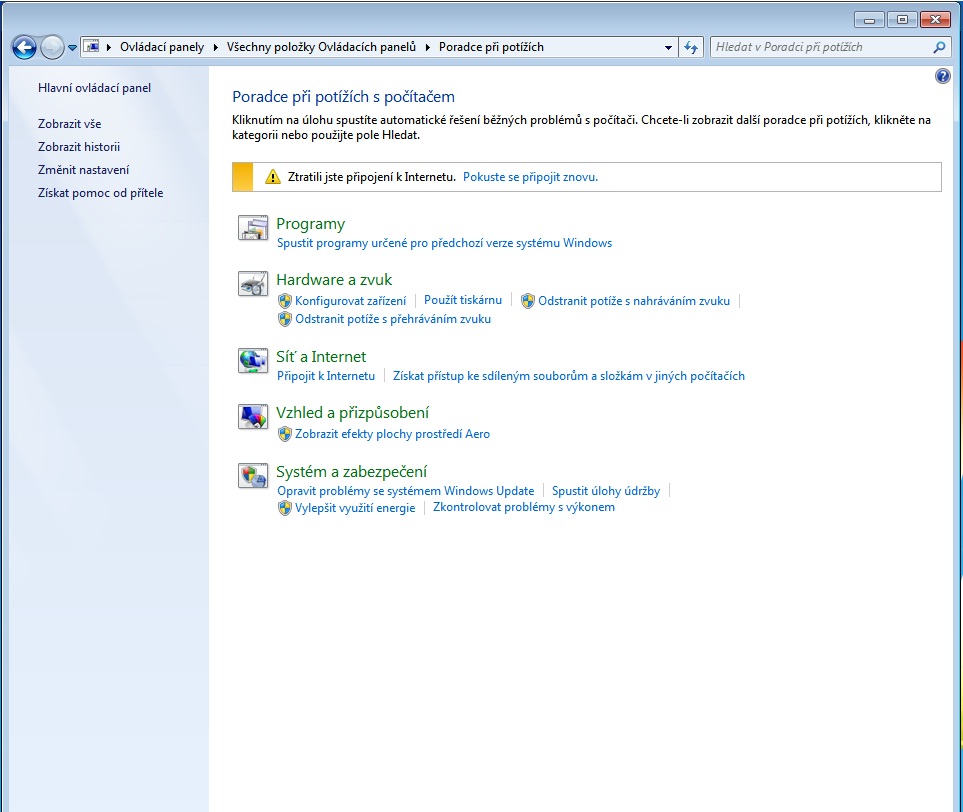963x812 pixels.
Task: Click shield icon beside Konfigurovat zařízení
Action: pyautogui.click(x=284, y=301)
